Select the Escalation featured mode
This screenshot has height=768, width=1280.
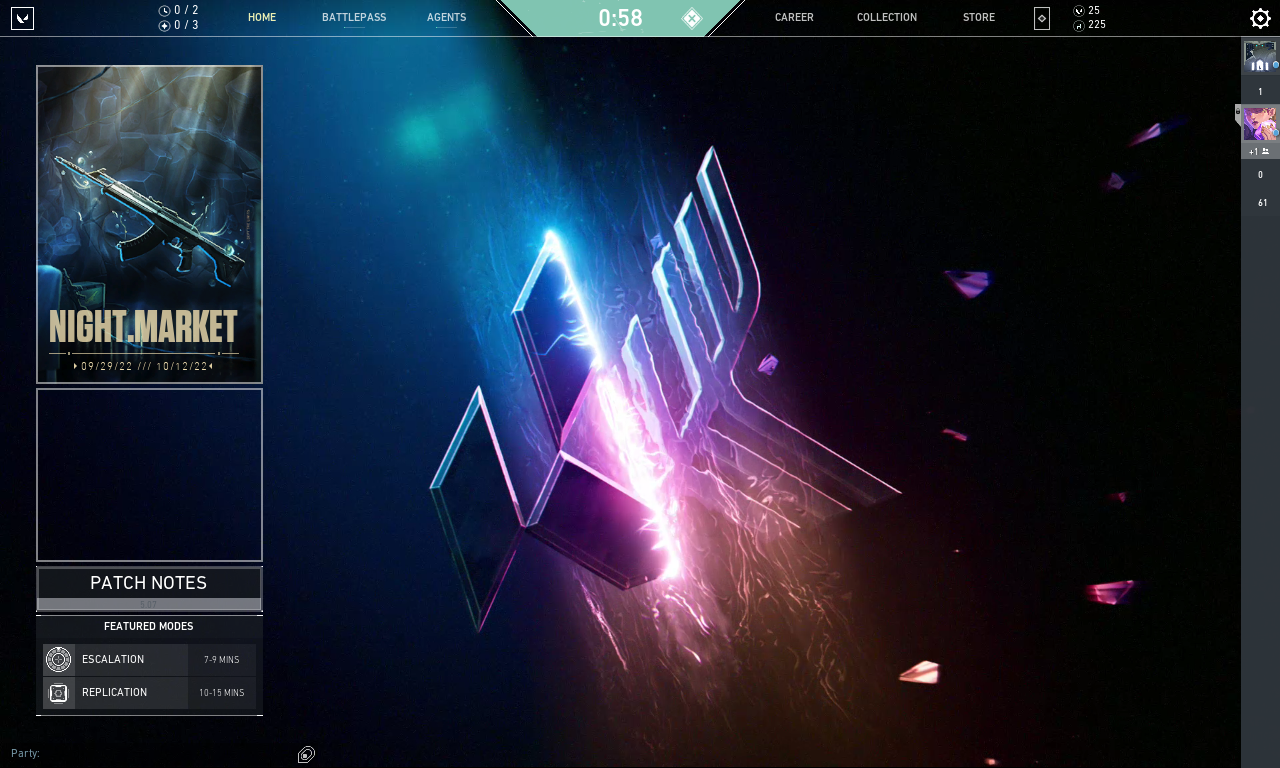coord(149,659)
